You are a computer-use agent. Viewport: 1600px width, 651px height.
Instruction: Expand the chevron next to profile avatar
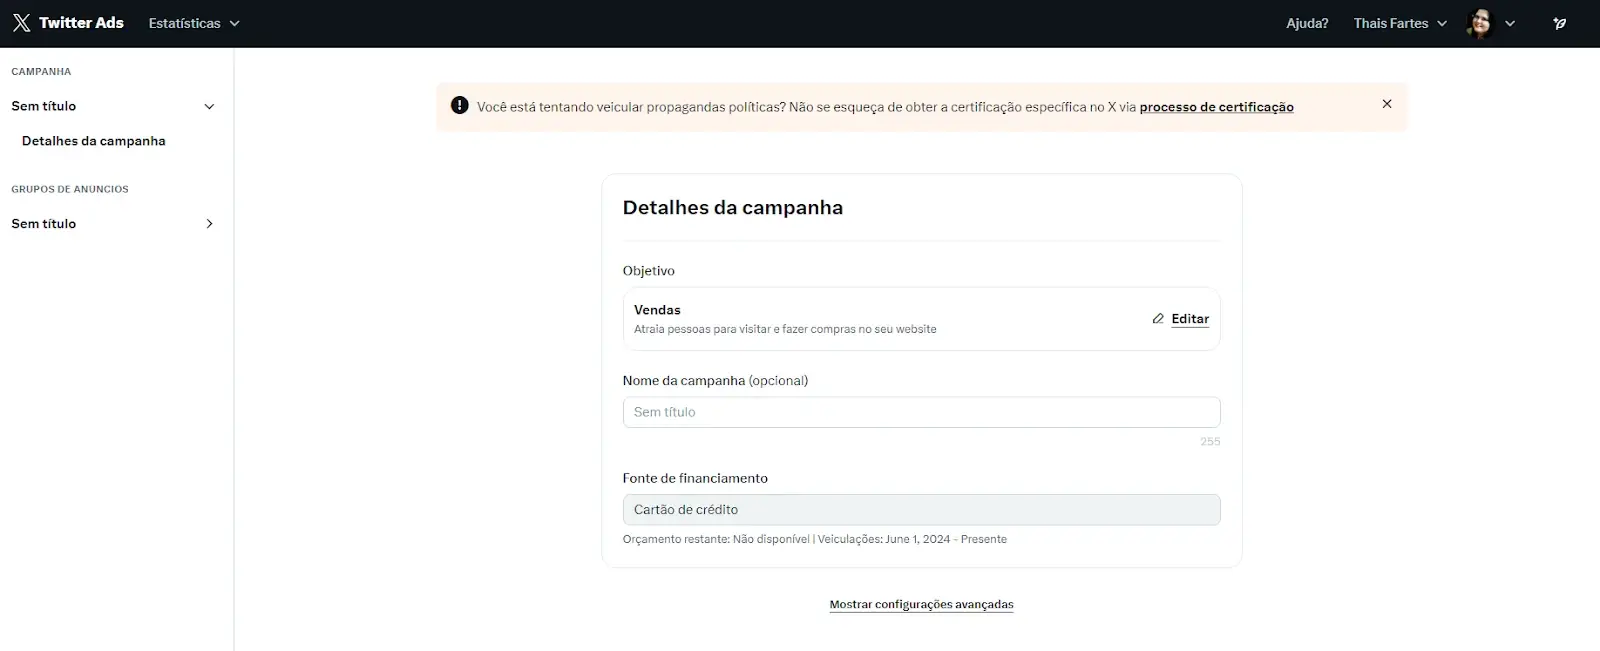(1510, 23)
